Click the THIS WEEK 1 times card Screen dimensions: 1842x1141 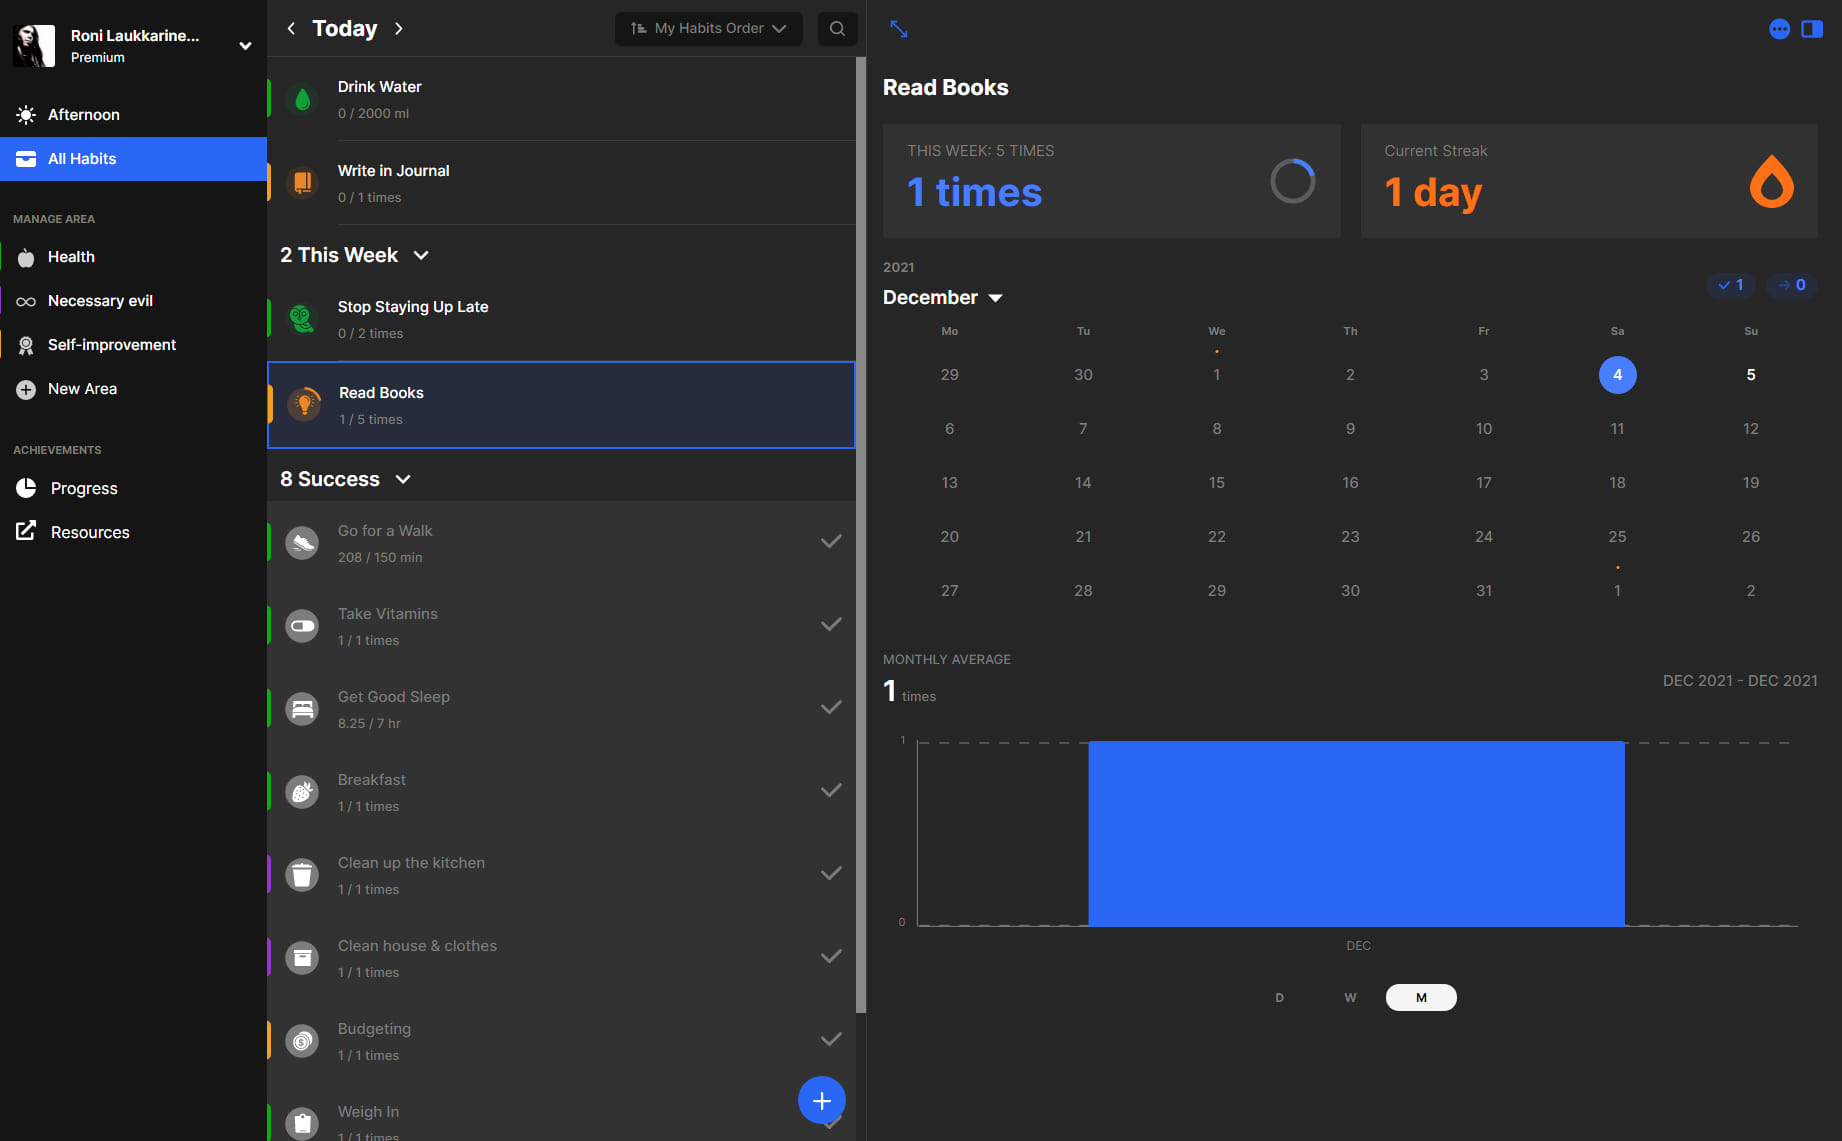click(x=1111, y=181)
